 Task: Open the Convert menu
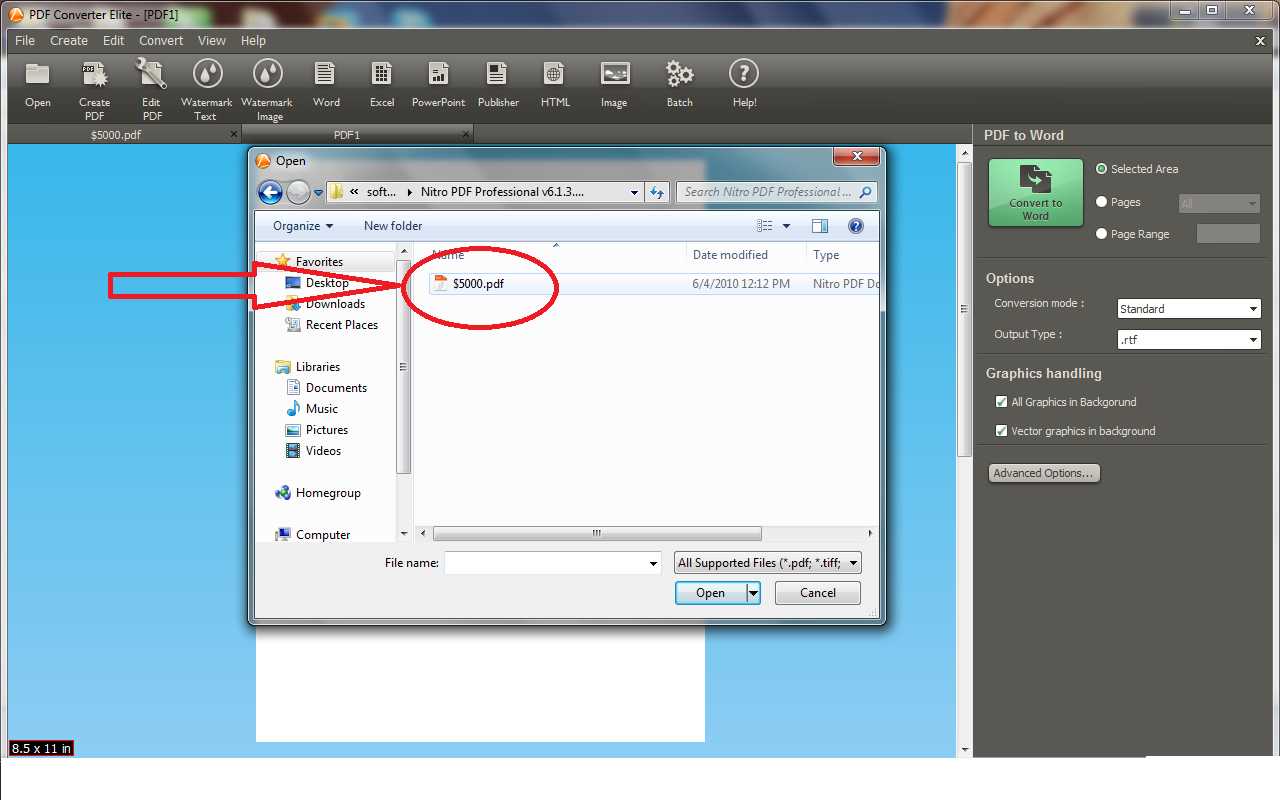point(160,40)
